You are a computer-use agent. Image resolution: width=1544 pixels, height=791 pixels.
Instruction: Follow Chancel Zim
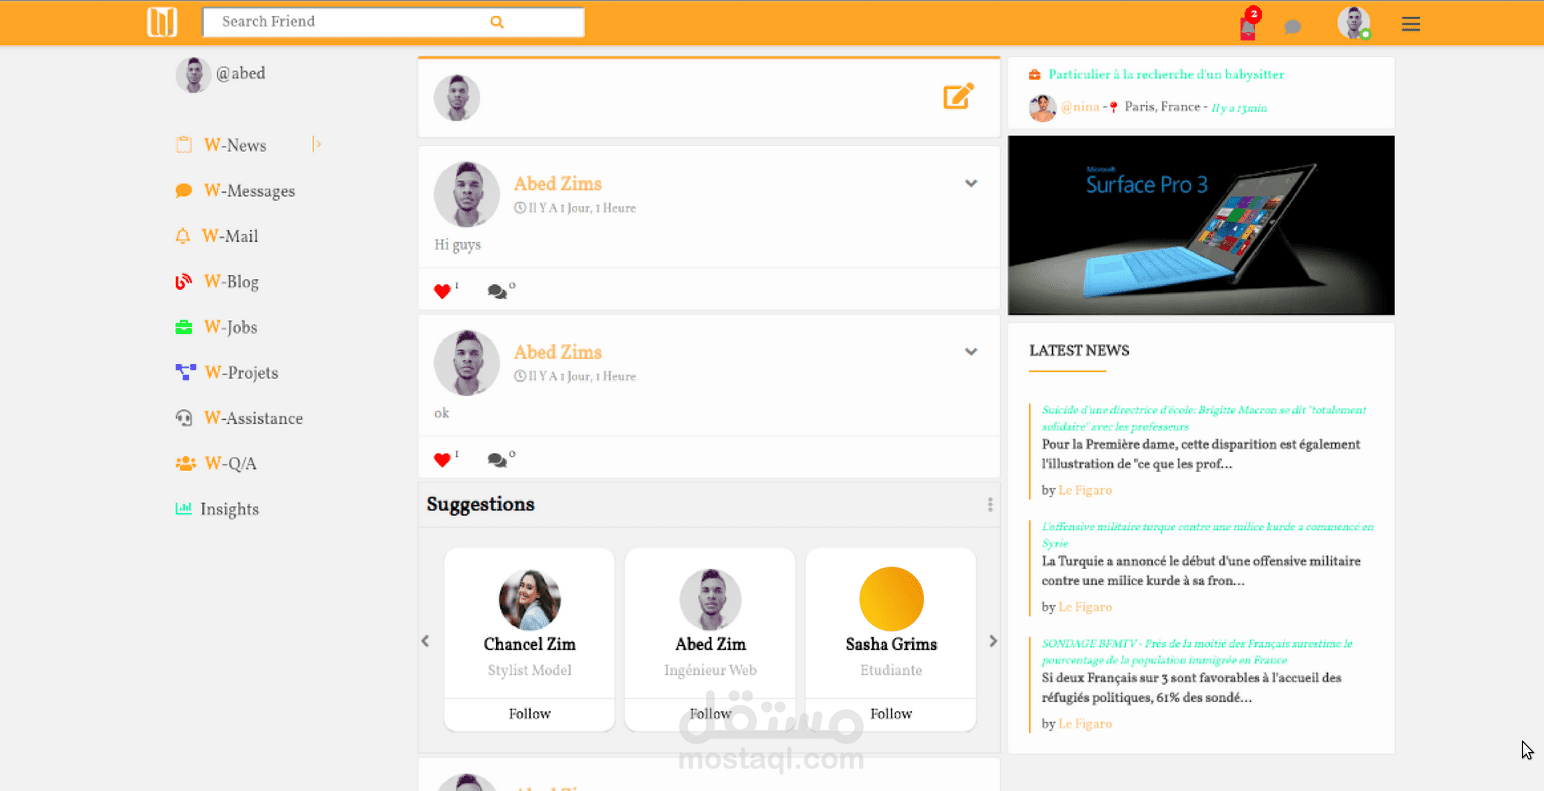pos(529,713)
